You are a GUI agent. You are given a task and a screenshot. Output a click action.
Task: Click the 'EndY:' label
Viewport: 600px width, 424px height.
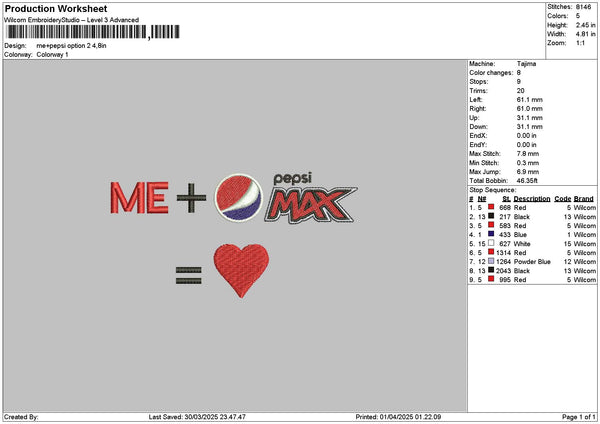(478, 145)
